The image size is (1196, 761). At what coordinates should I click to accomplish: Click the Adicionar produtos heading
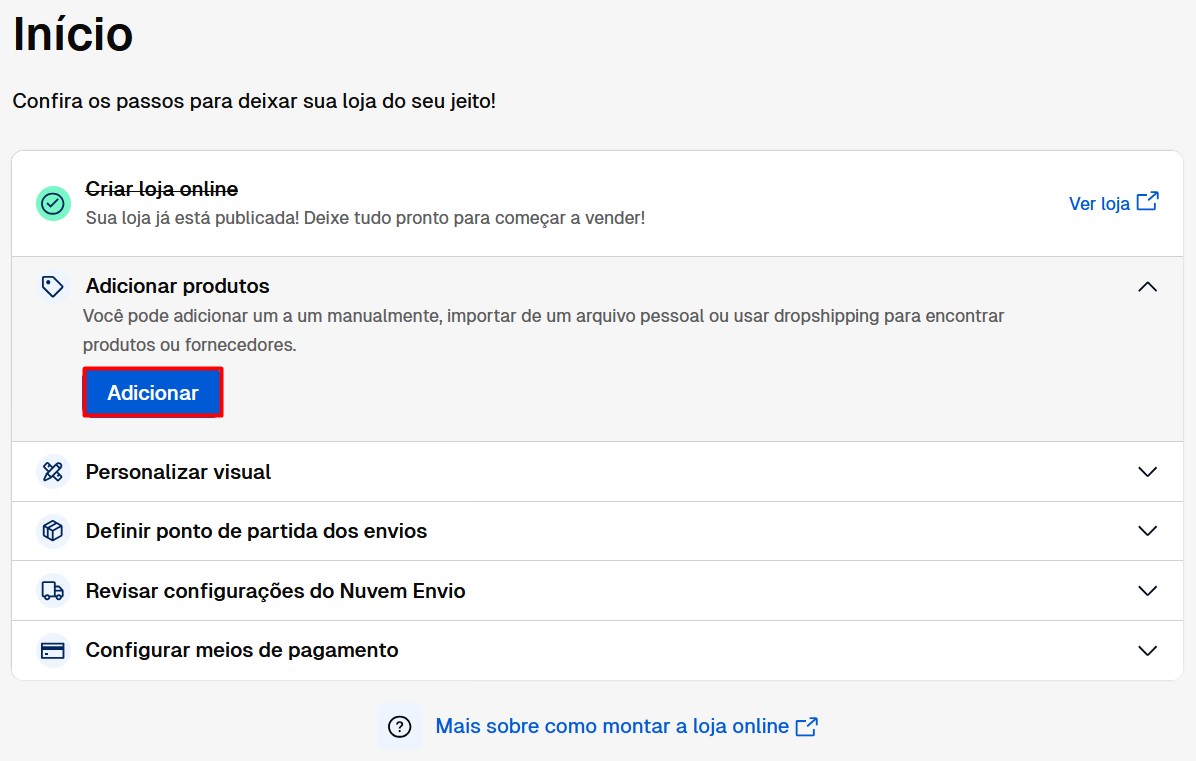click(177, 286)
